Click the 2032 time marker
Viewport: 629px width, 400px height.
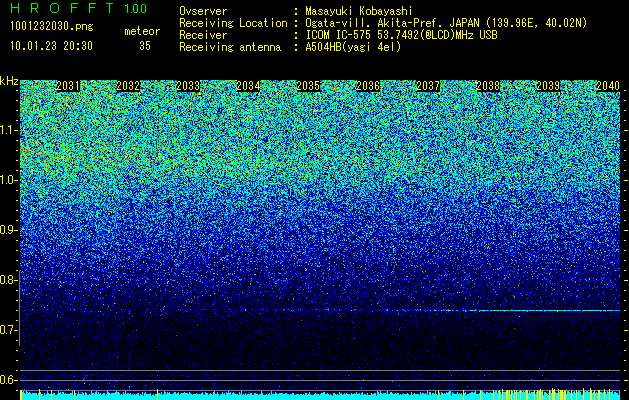click(x=128, y=86)
